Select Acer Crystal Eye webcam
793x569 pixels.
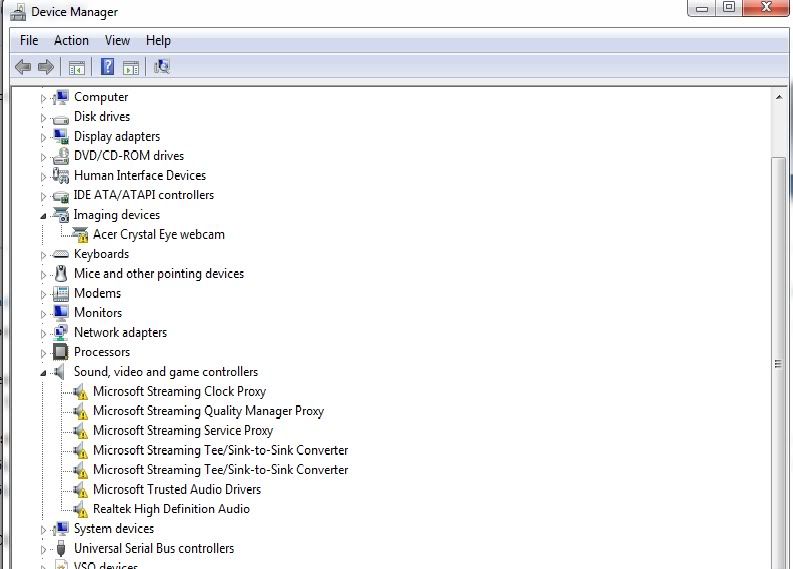click(159, 235)
